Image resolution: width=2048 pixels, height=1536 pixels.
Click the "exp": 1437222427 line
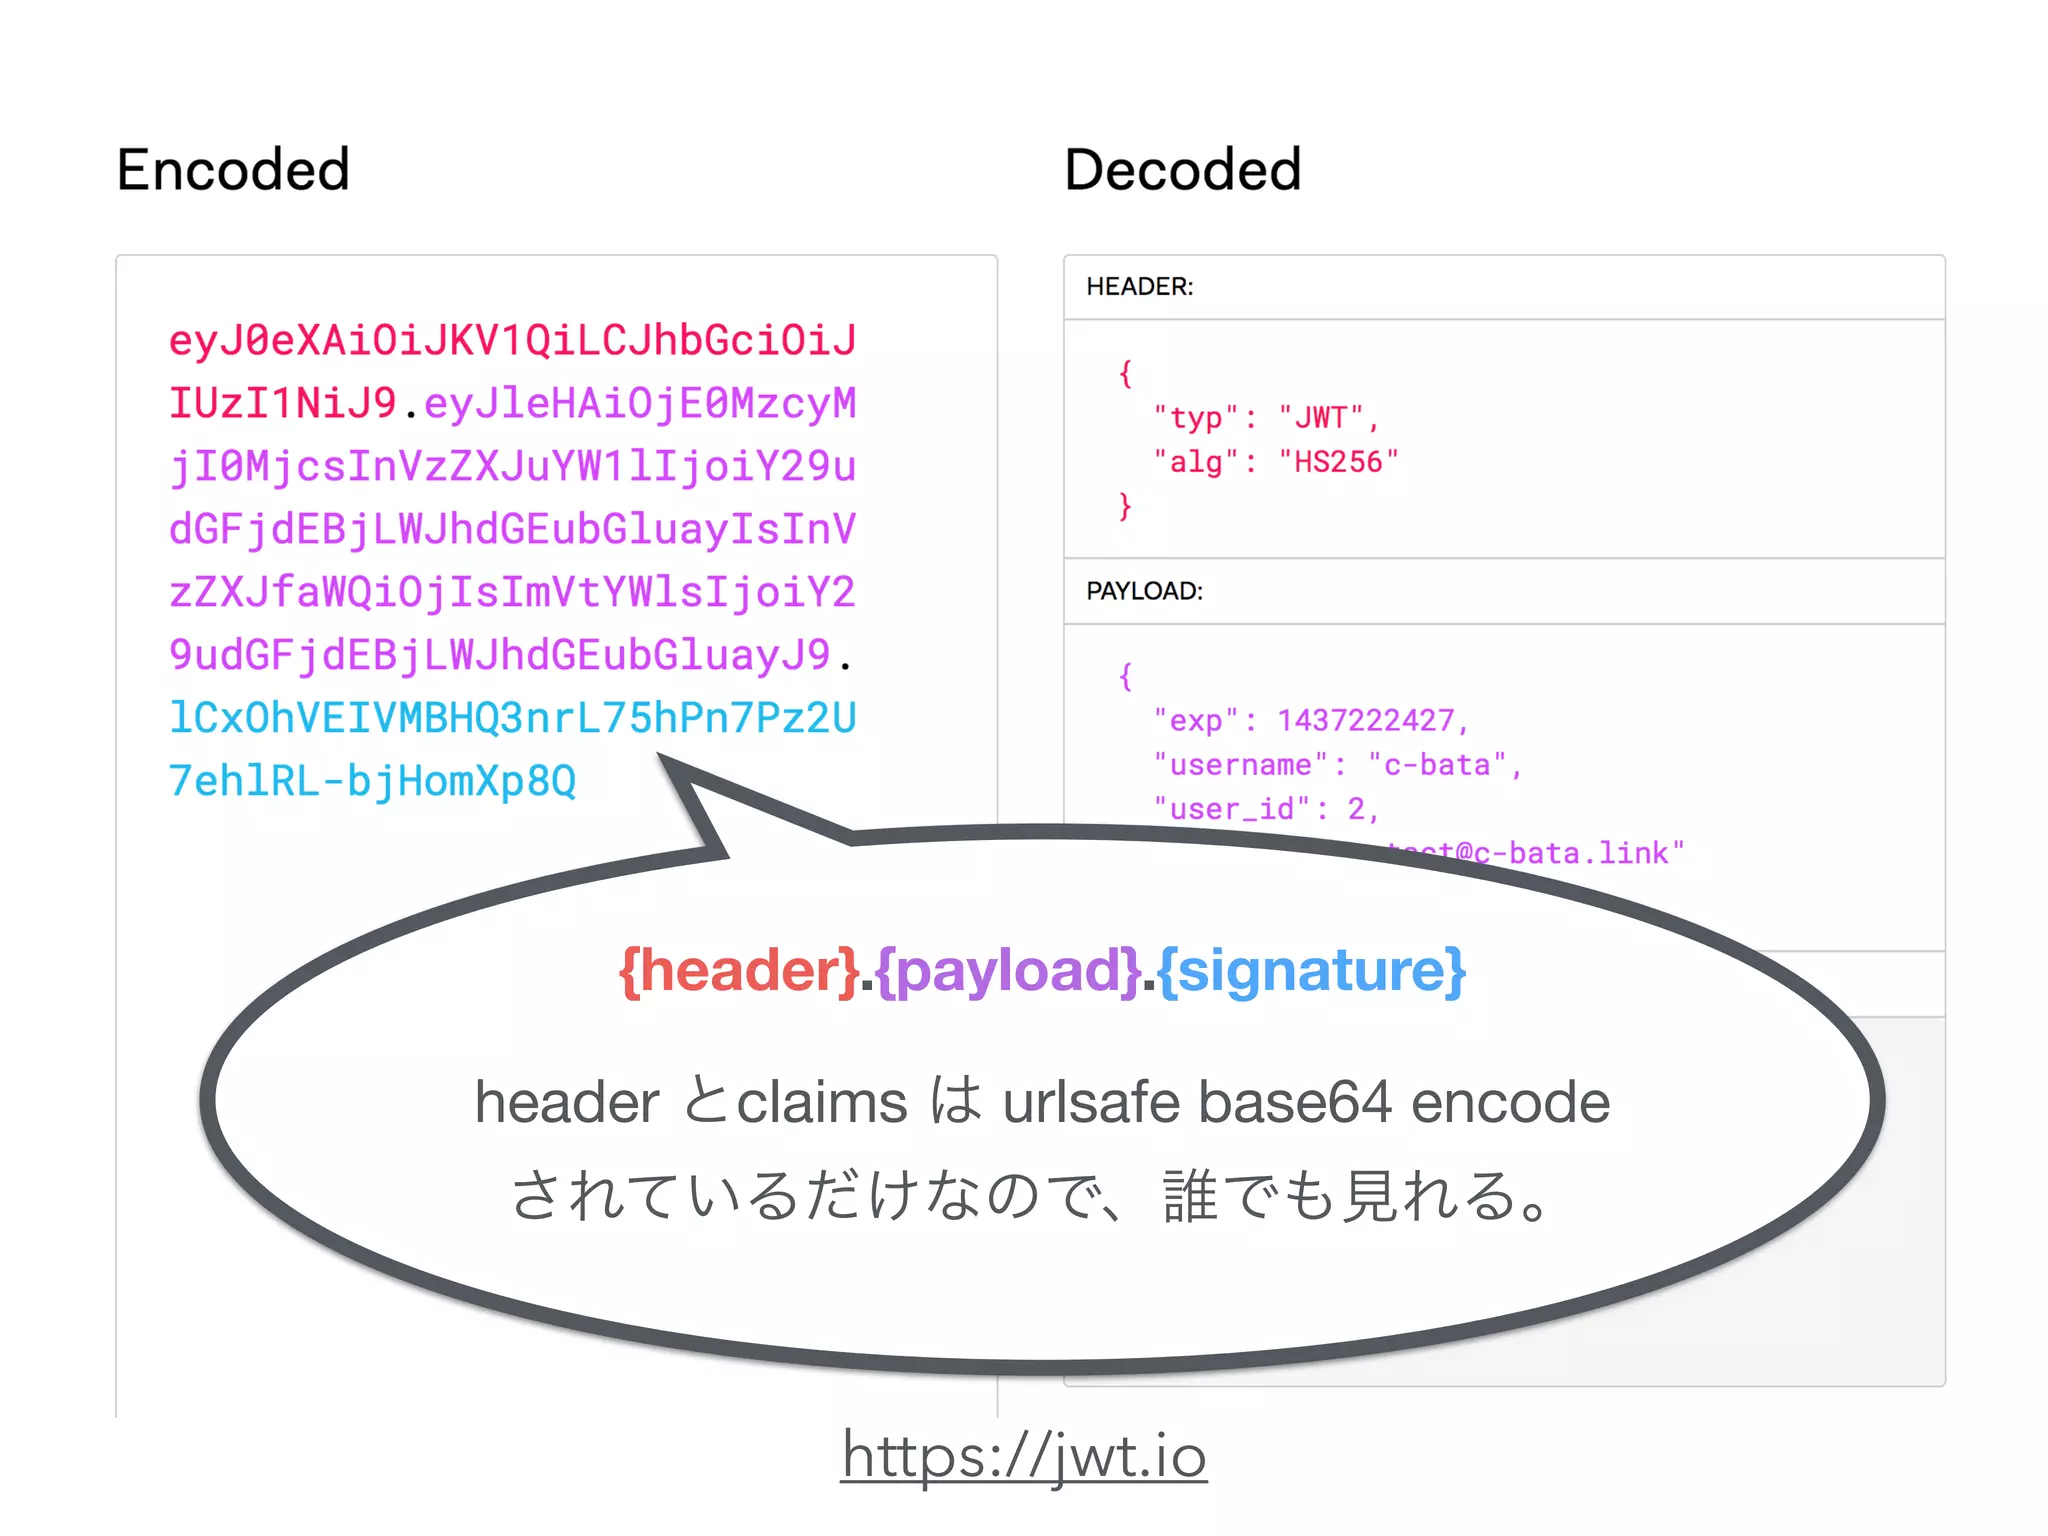click(1310, 720)
